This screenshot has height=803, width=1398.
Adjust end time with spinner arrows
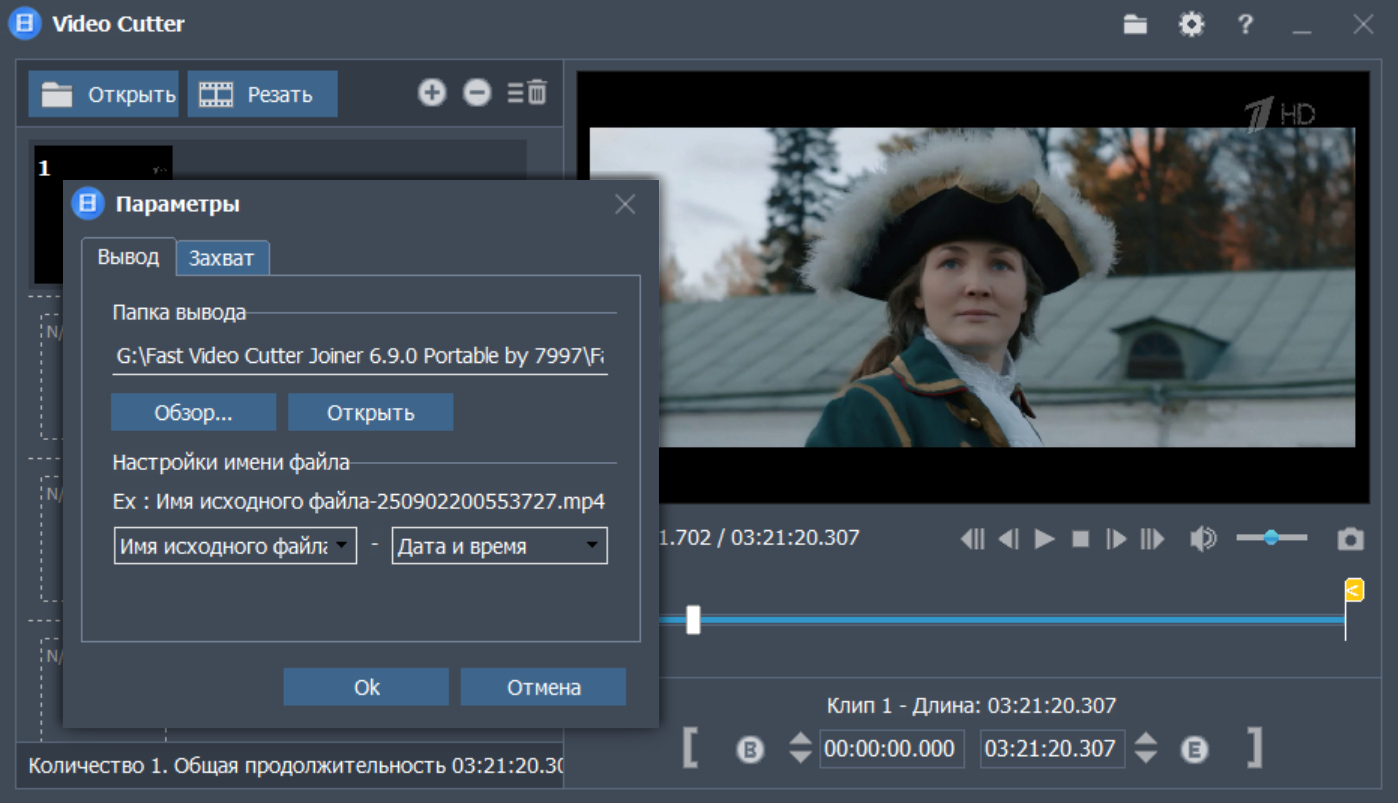[1146, 748]
